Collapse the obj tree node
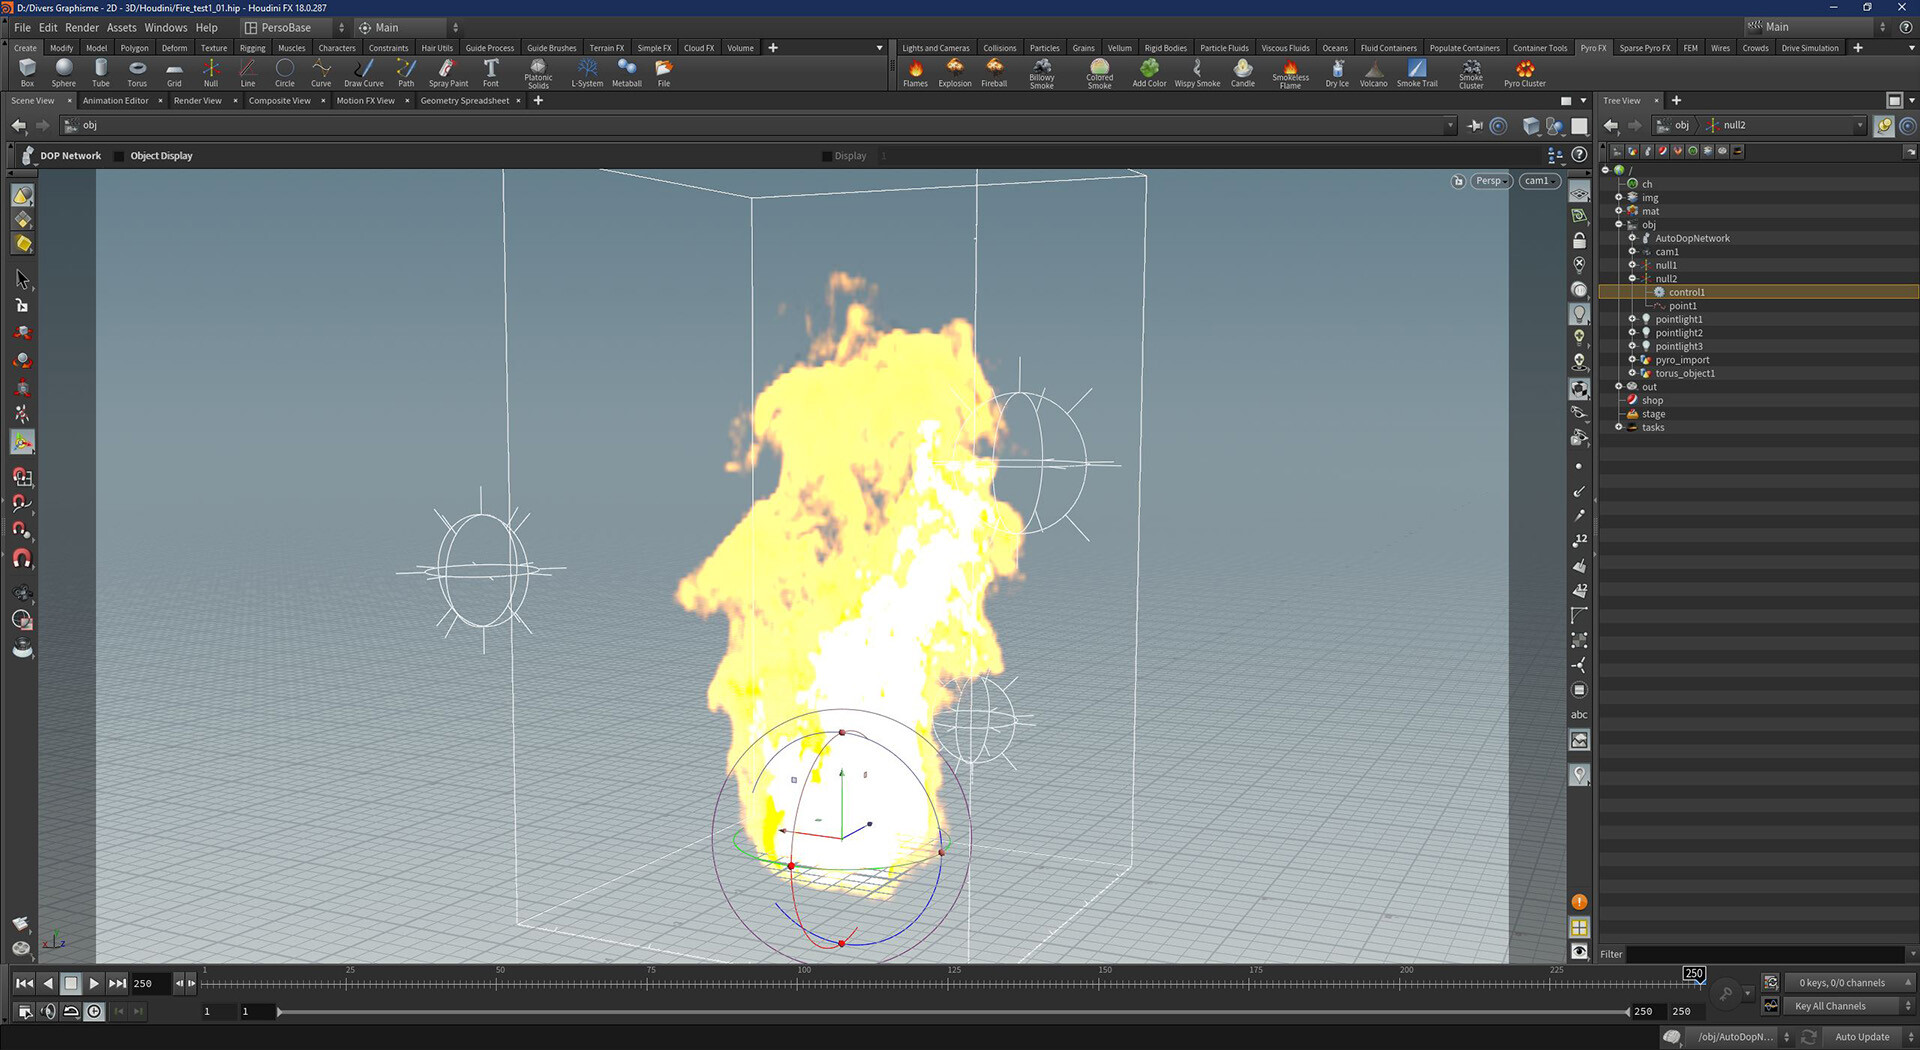This screenshot has width=1920, height=1050. pyautogui.click(x=1618, y=224)
